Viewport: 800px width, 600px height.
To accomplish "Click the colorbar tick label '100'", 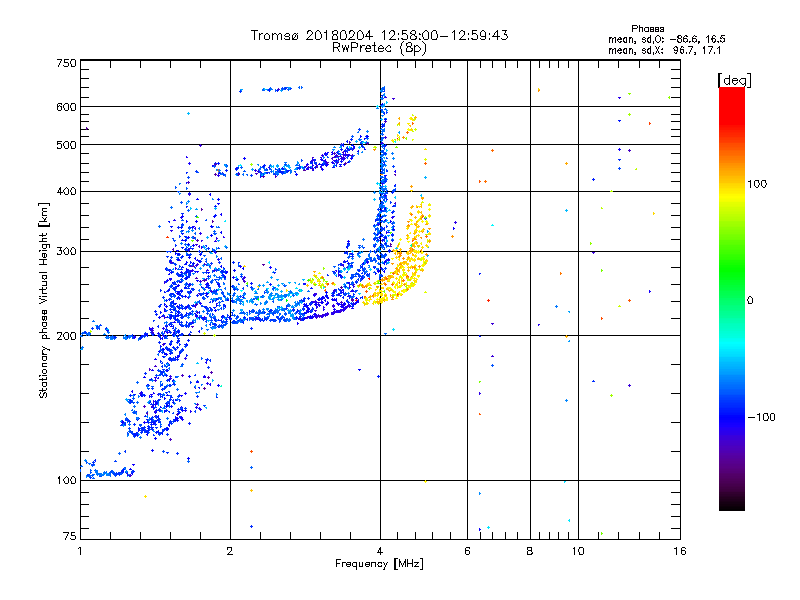I will pos(757,184).
